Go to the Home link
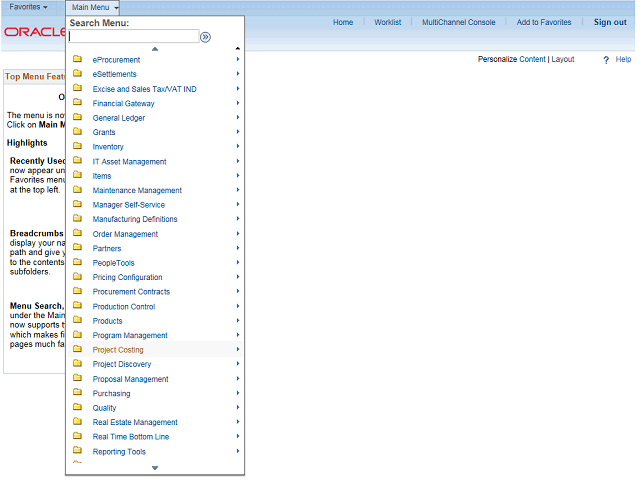The height and width of the screenshot is (480, 640). 343,22
